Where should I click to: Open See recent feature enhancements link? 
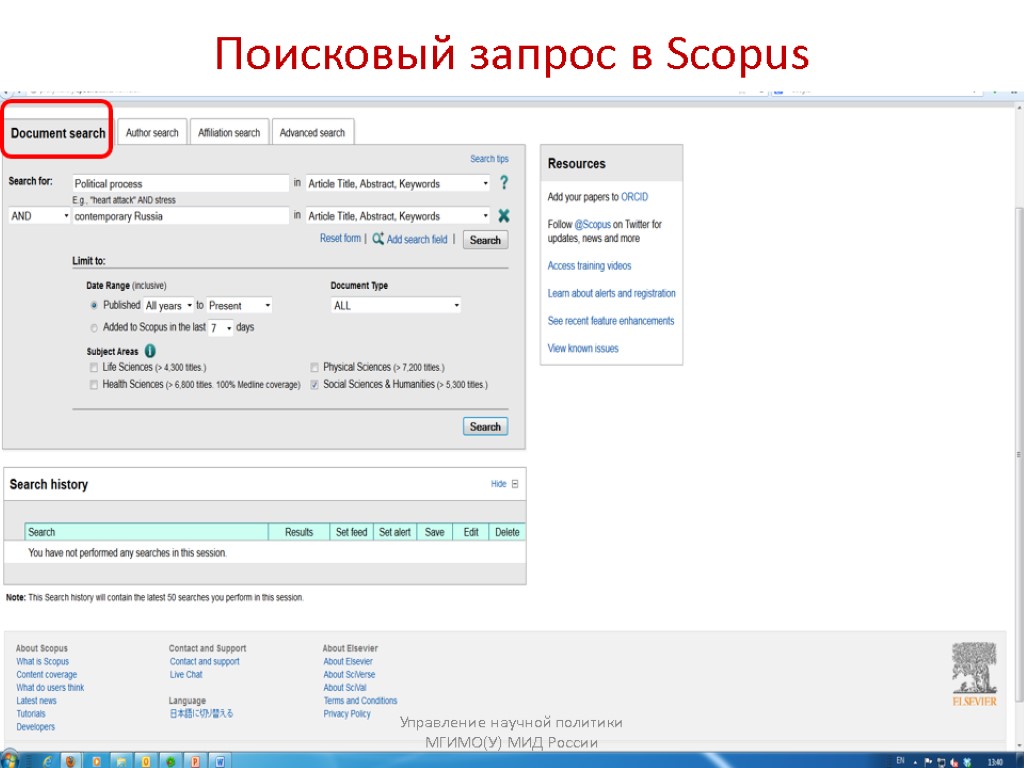(x=611, y=321)
